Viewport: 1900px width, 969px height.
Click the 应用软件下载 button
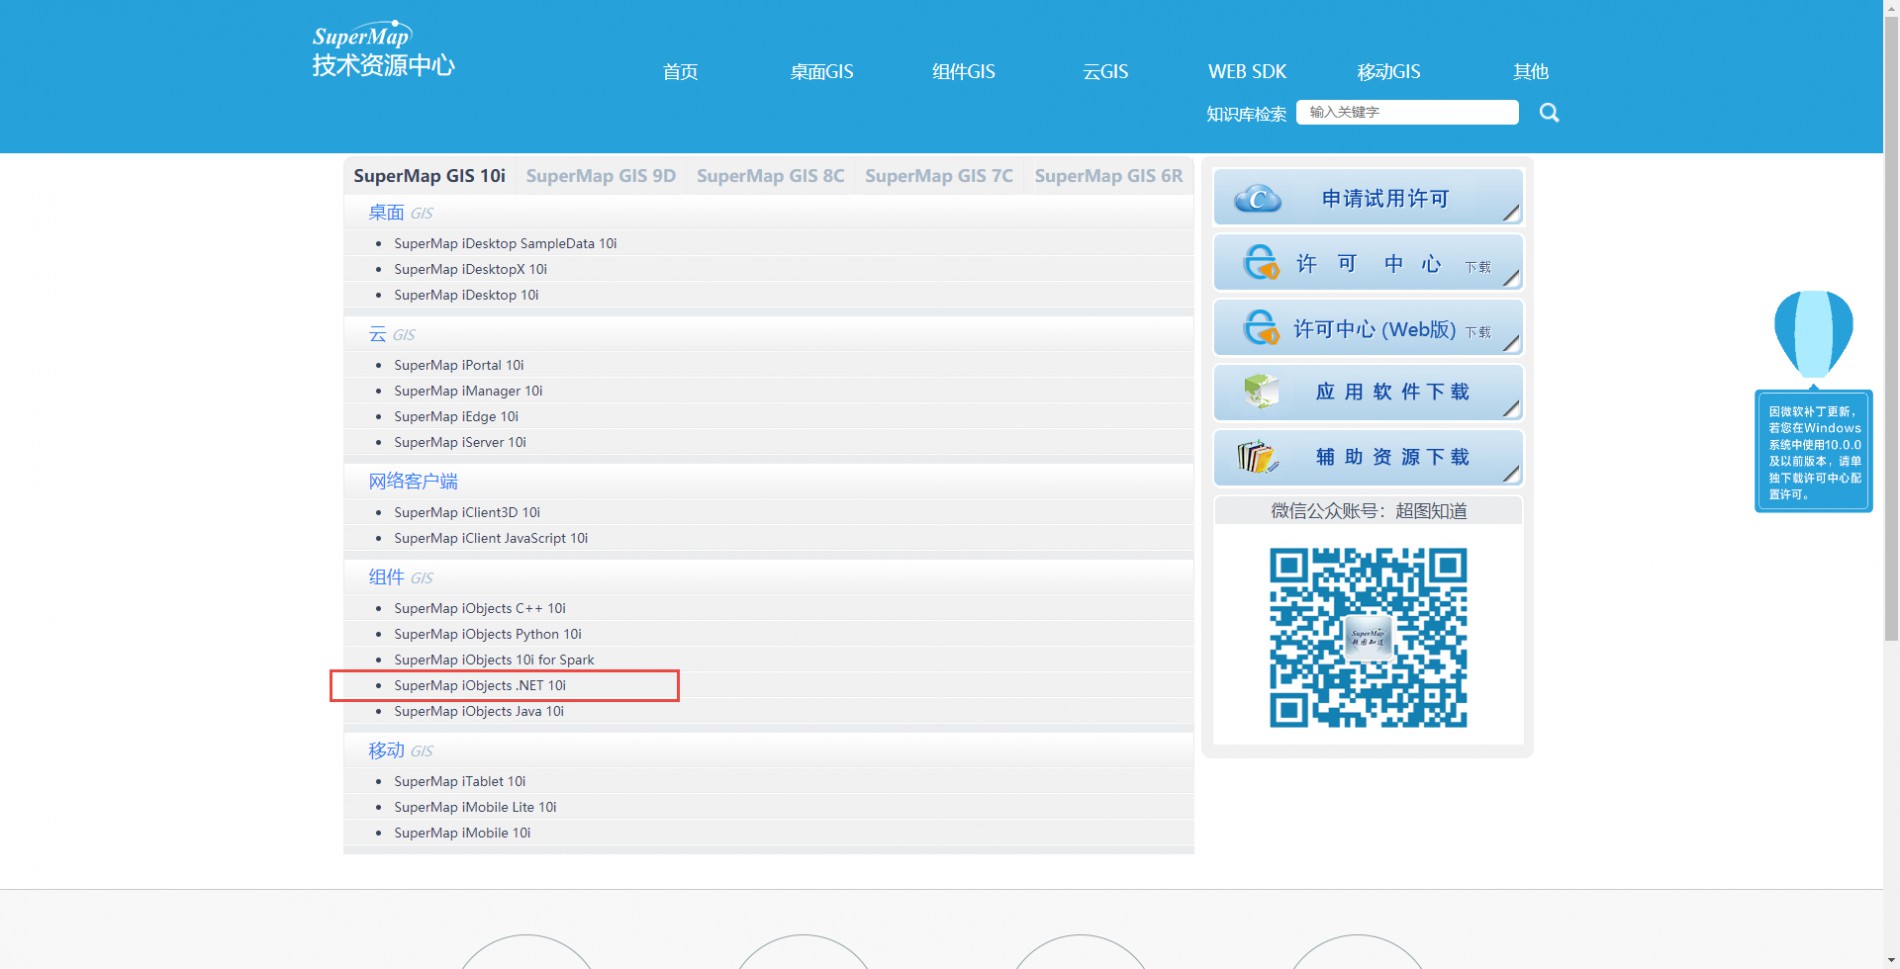[x=1368, y=392]
